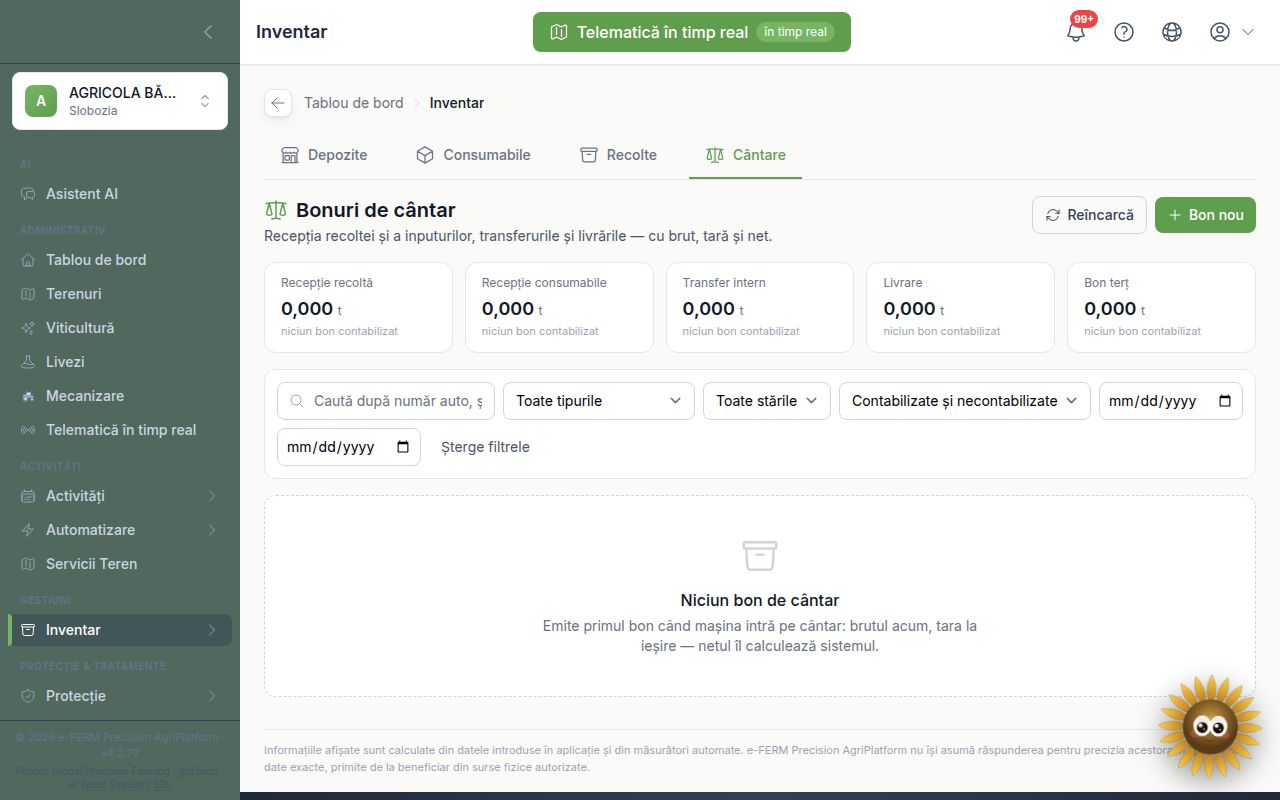Click the Bon nou button
This screenshot has height=800, width=1280.
[1205, 215]
